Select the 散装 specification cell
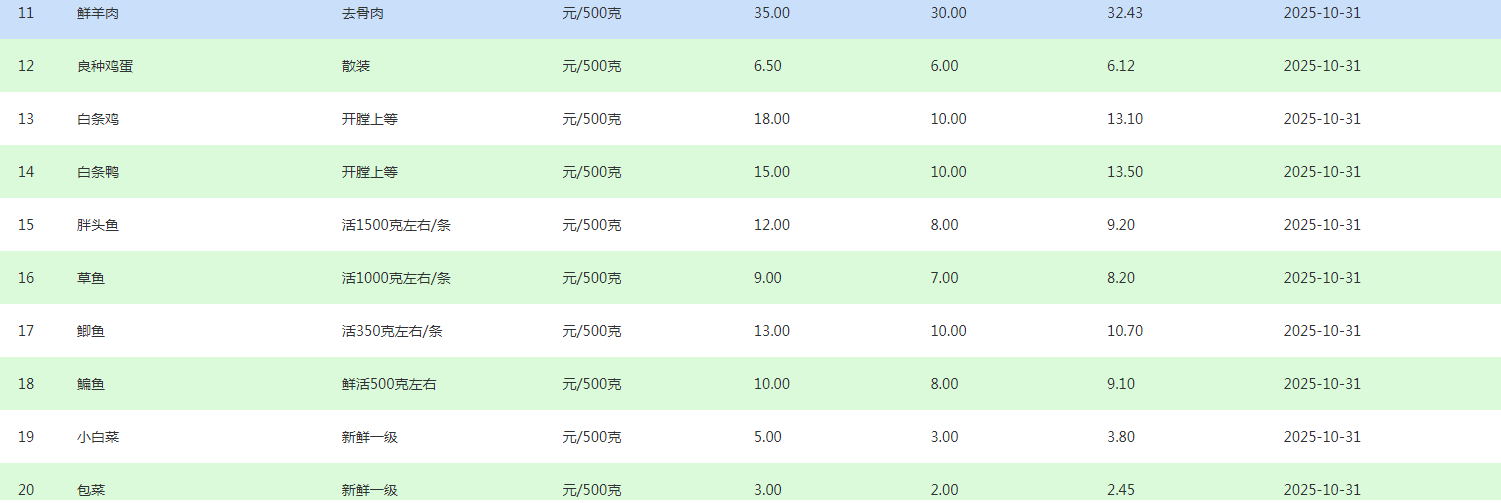Viewport: 1501px width, 503px height. (x=356, y=66)
